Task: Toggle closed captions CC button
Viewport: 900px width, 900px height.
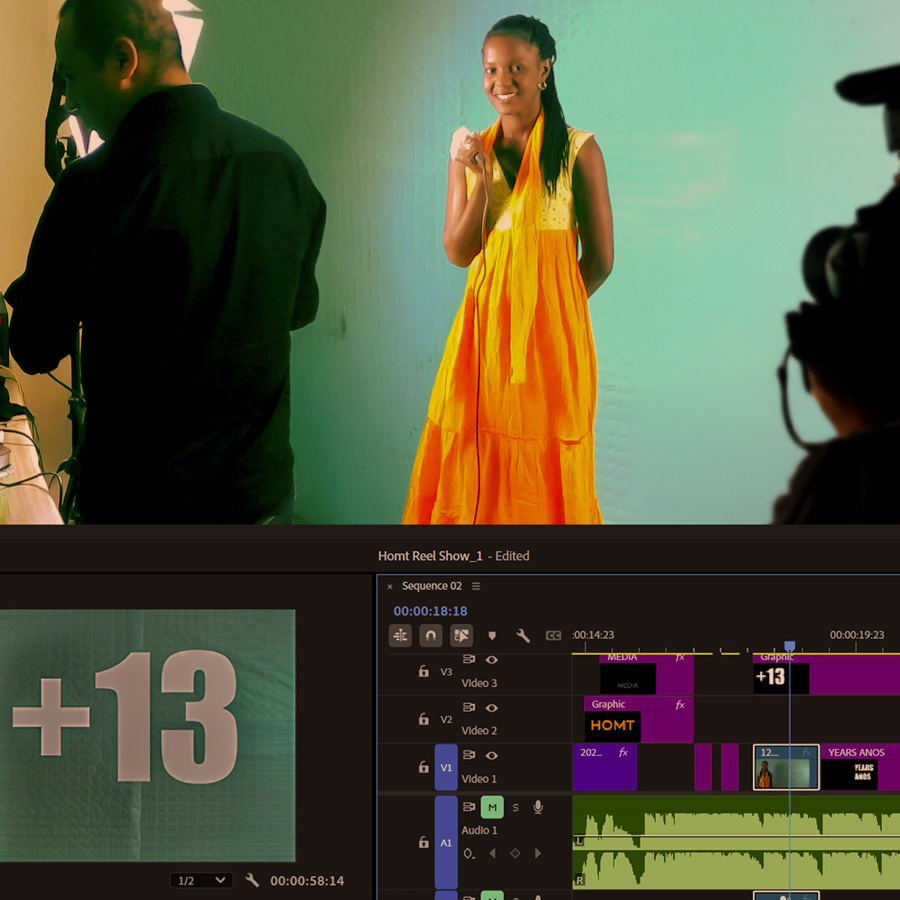Action: pyautogui.click(x=553, y=635)
